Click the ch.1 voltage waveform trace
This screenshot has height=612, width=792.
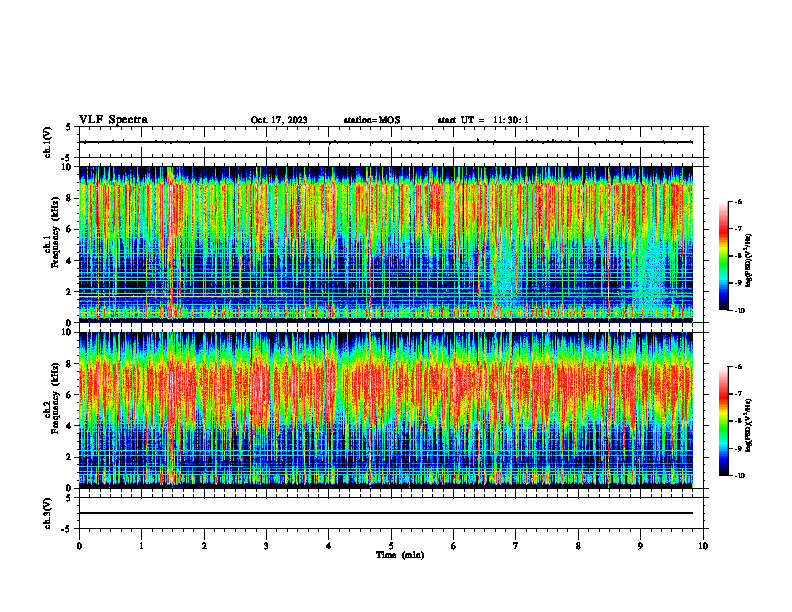click(386, 142)
